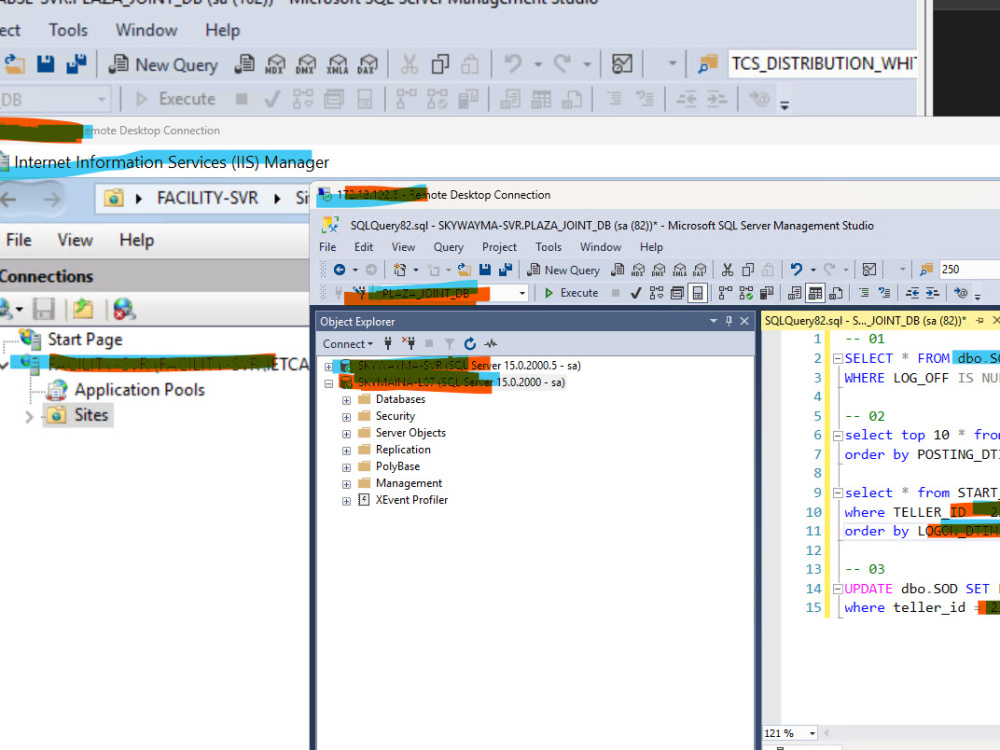Click the XMLA query icon in inner SSMS
The height and width of the screenshot is (750, 1000).
tap(680, 270)
